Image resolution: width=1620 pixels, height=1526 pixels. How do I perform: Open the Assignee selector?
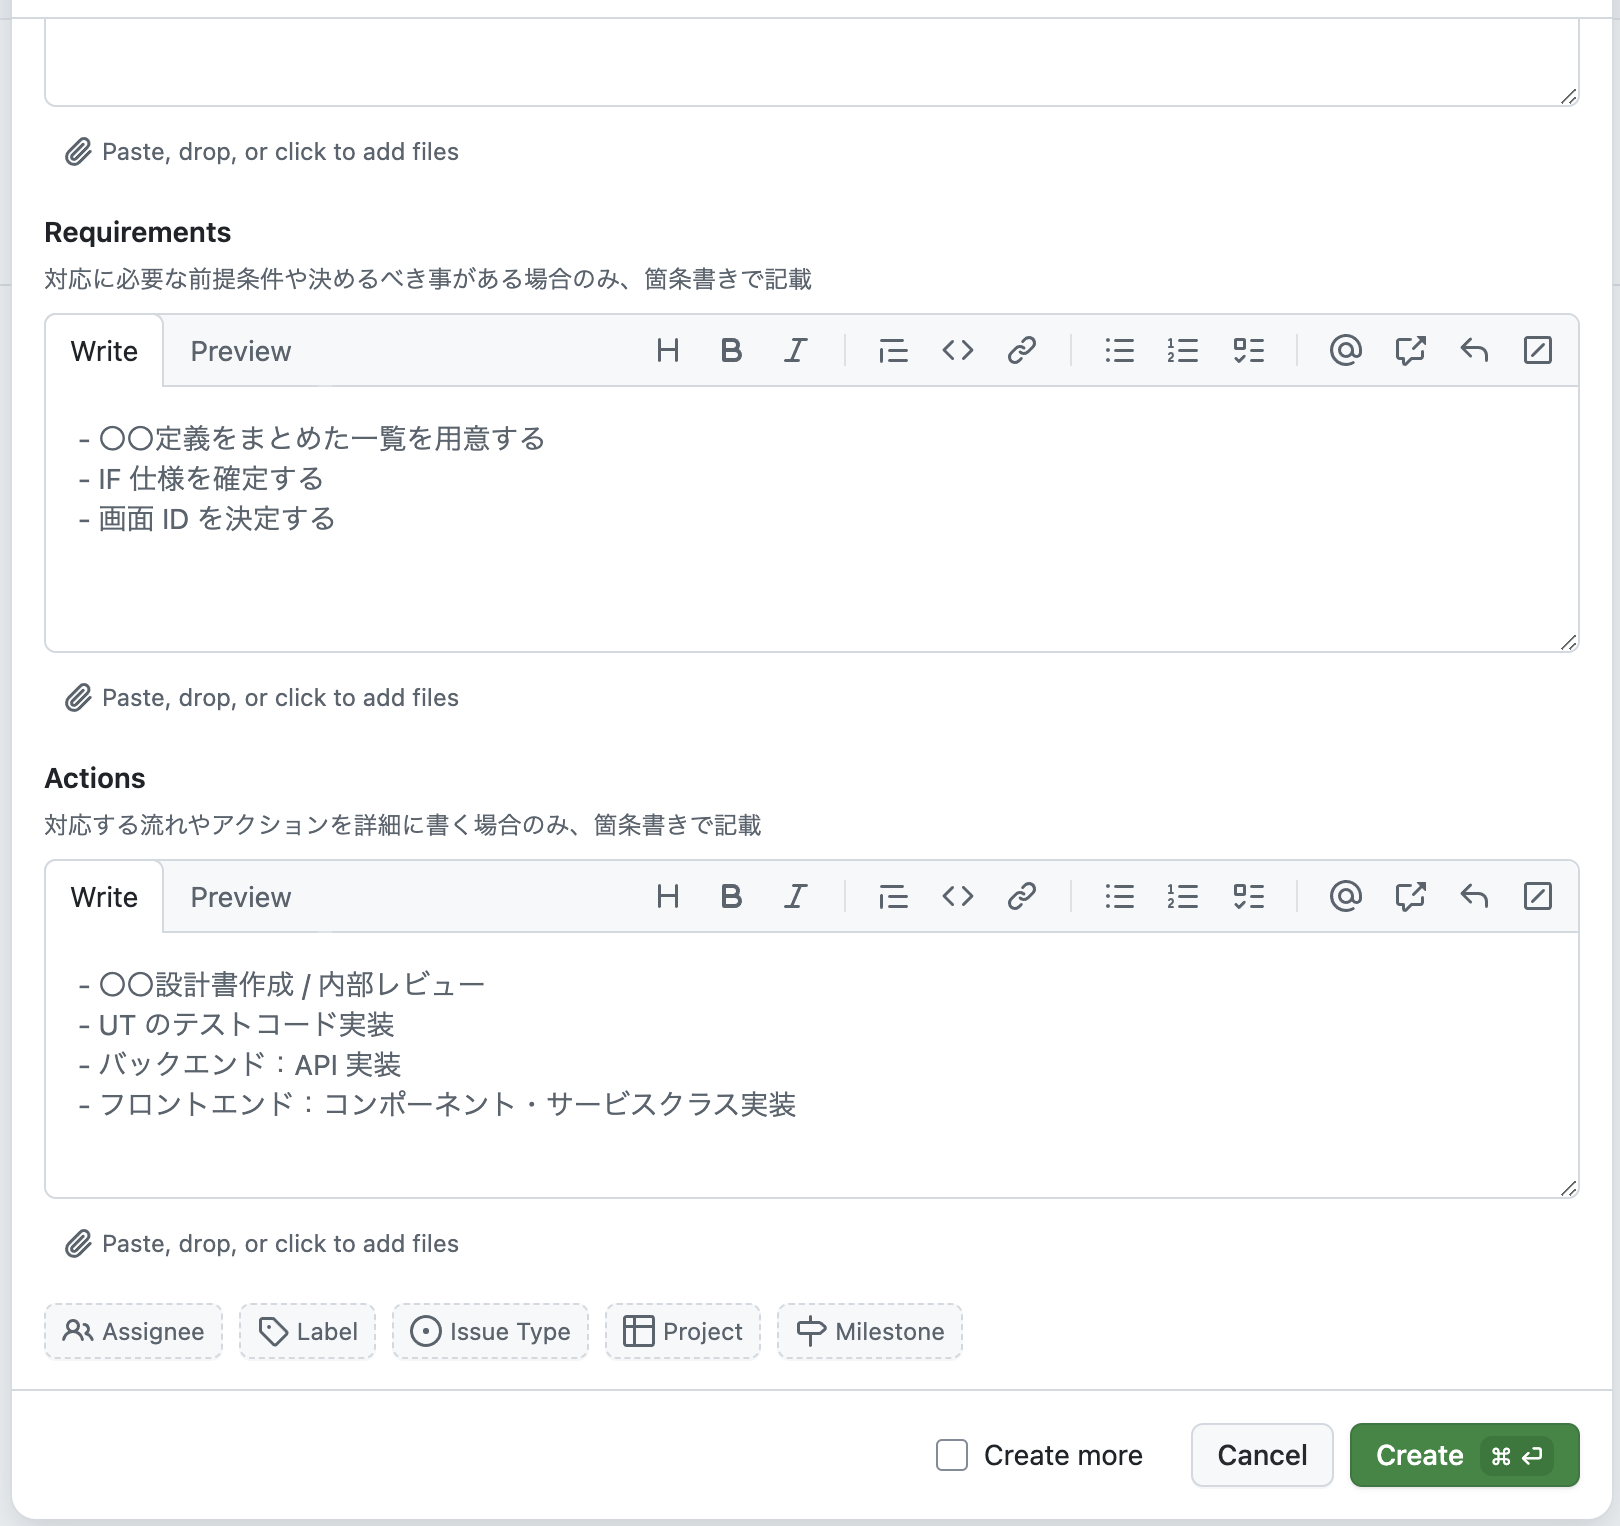[133, 1331]
